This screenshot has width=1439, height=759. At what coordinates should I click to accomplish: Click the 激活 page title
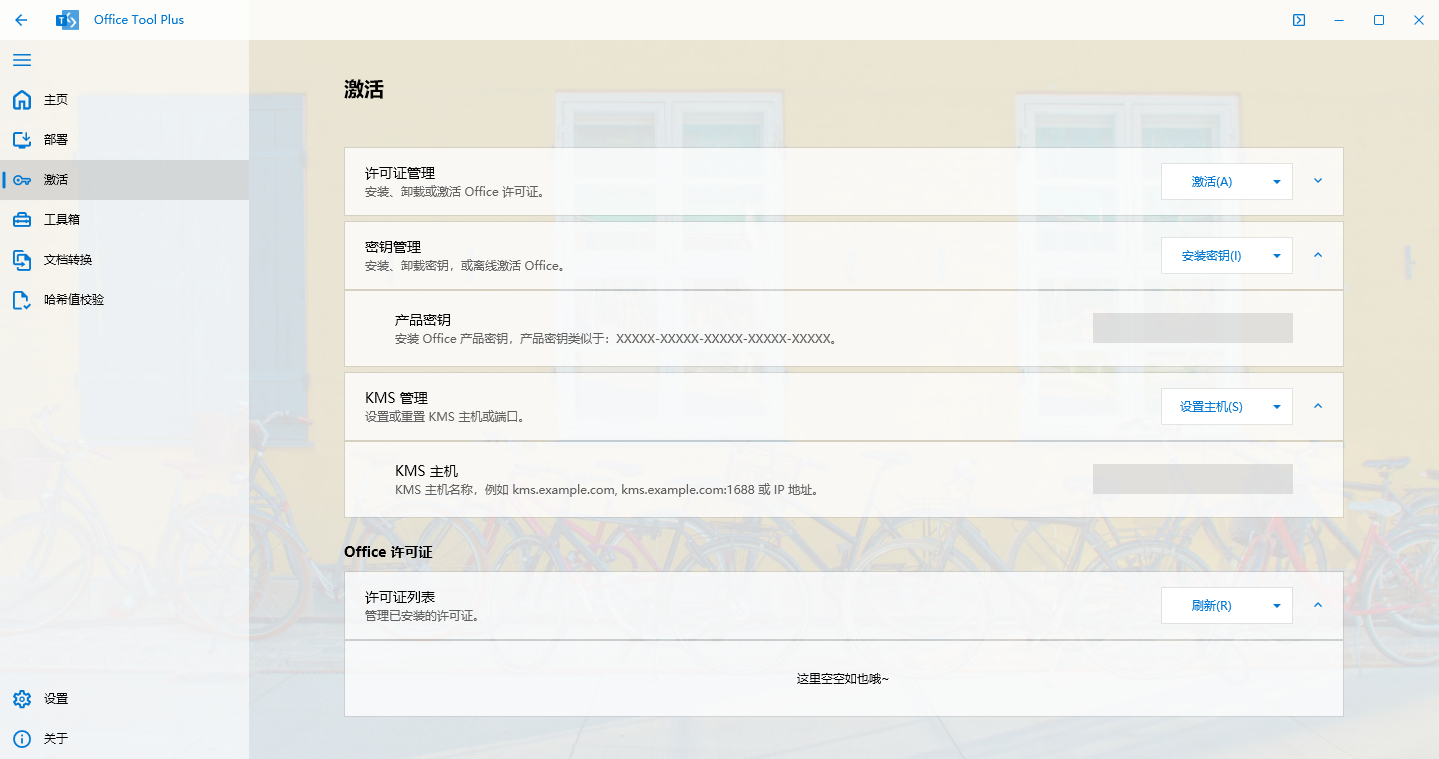[364, 90]
